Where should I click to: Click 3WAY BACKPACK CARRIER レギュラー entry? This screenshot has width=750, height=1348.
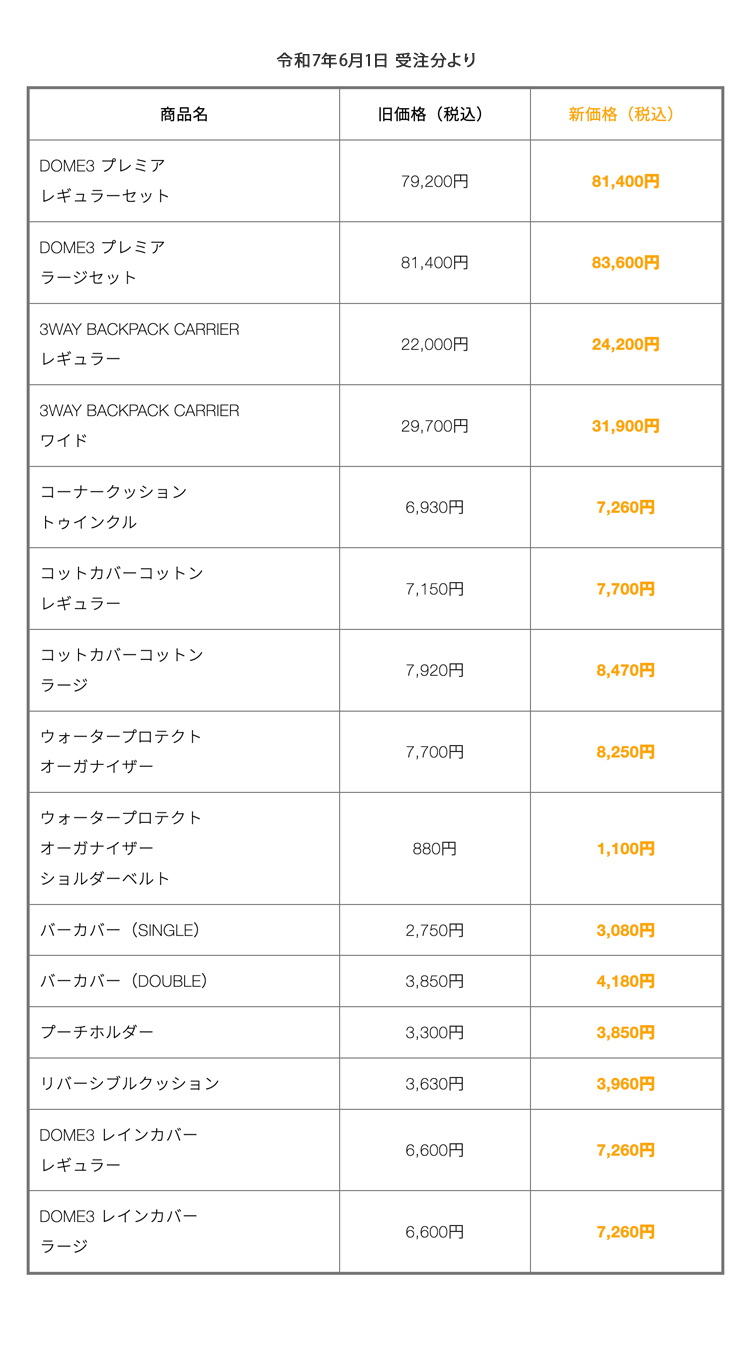pyautogui.click(x=139, y=344)
